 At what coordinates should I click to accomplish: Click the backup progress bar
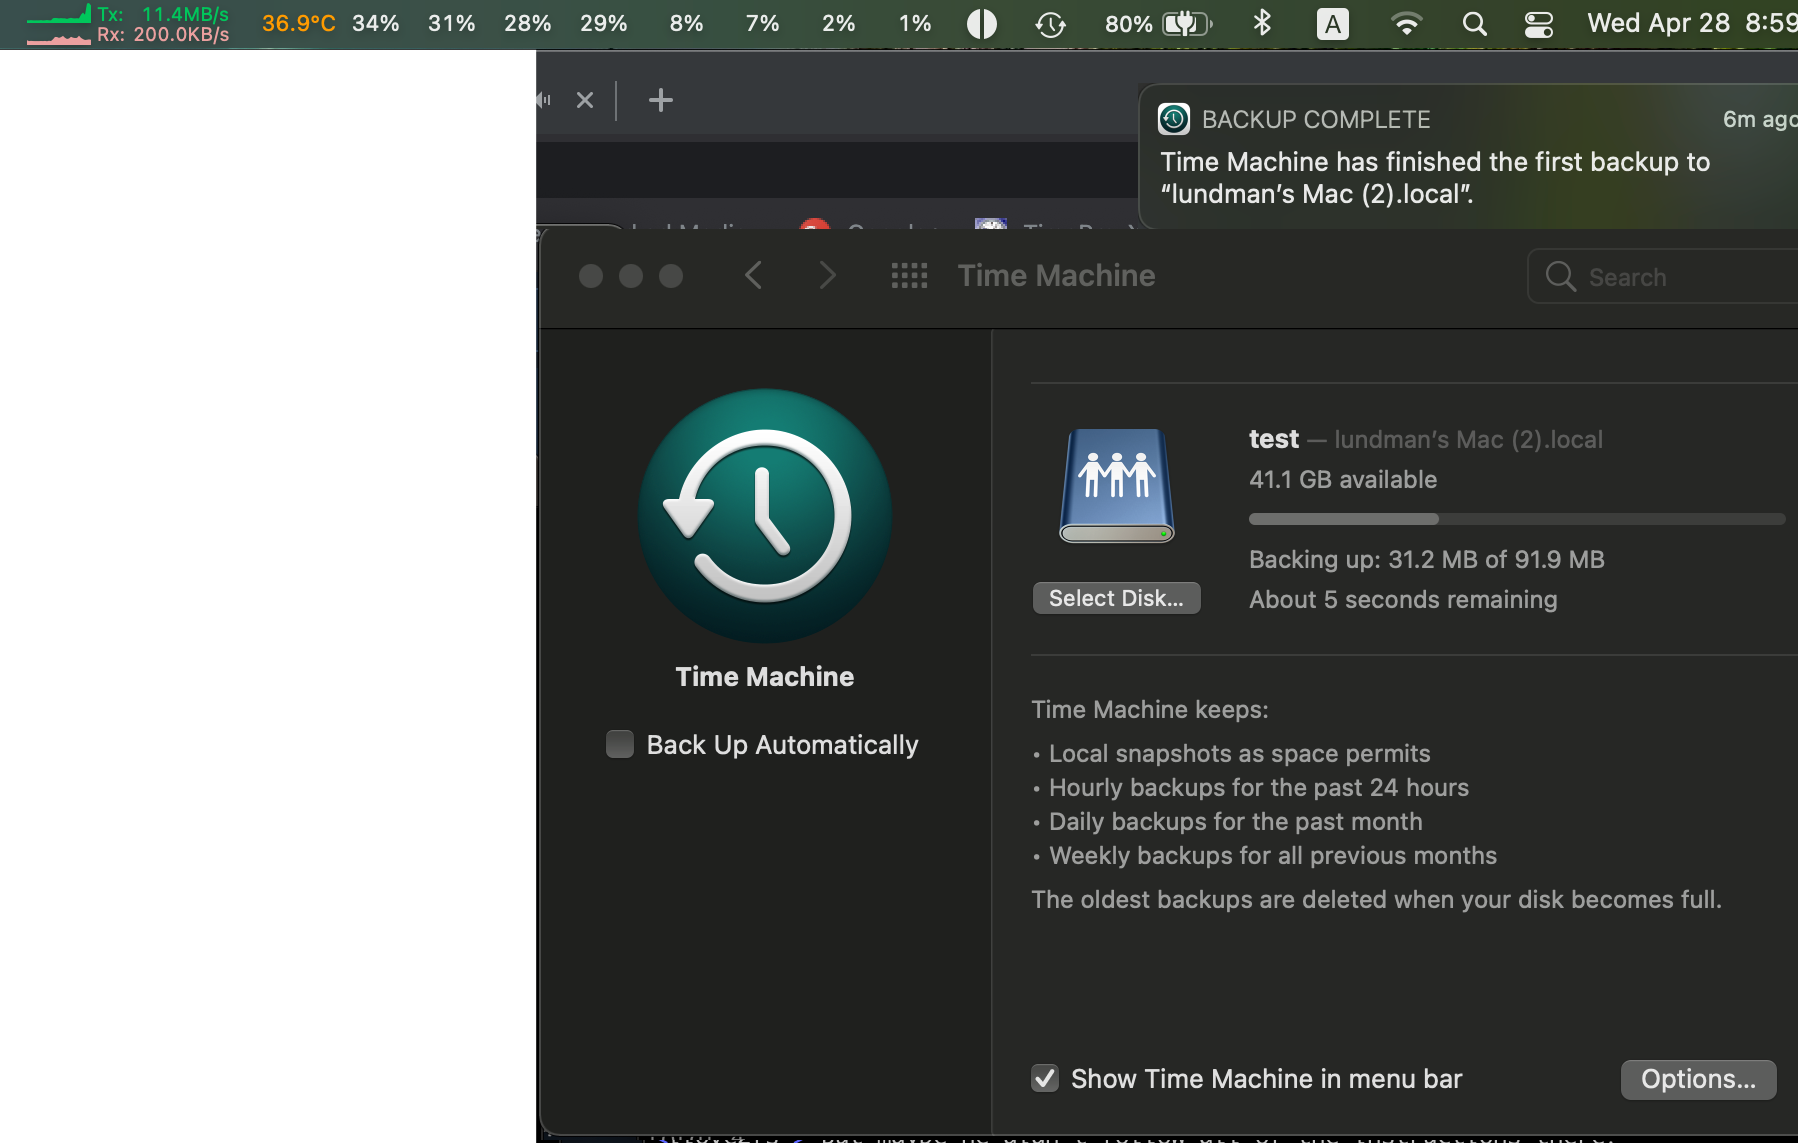point(1516,519)
